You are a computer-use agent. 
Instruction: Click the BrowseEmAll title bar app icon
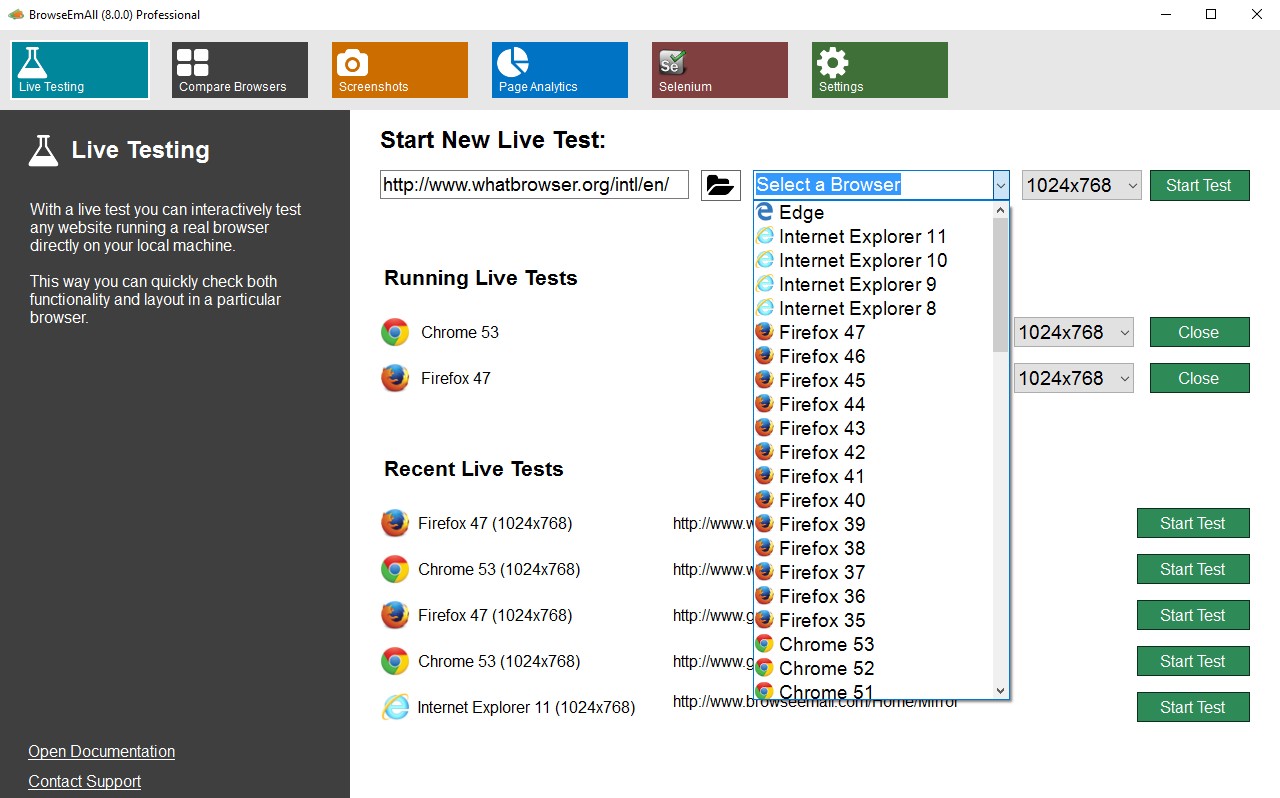[x=16, y=14]
